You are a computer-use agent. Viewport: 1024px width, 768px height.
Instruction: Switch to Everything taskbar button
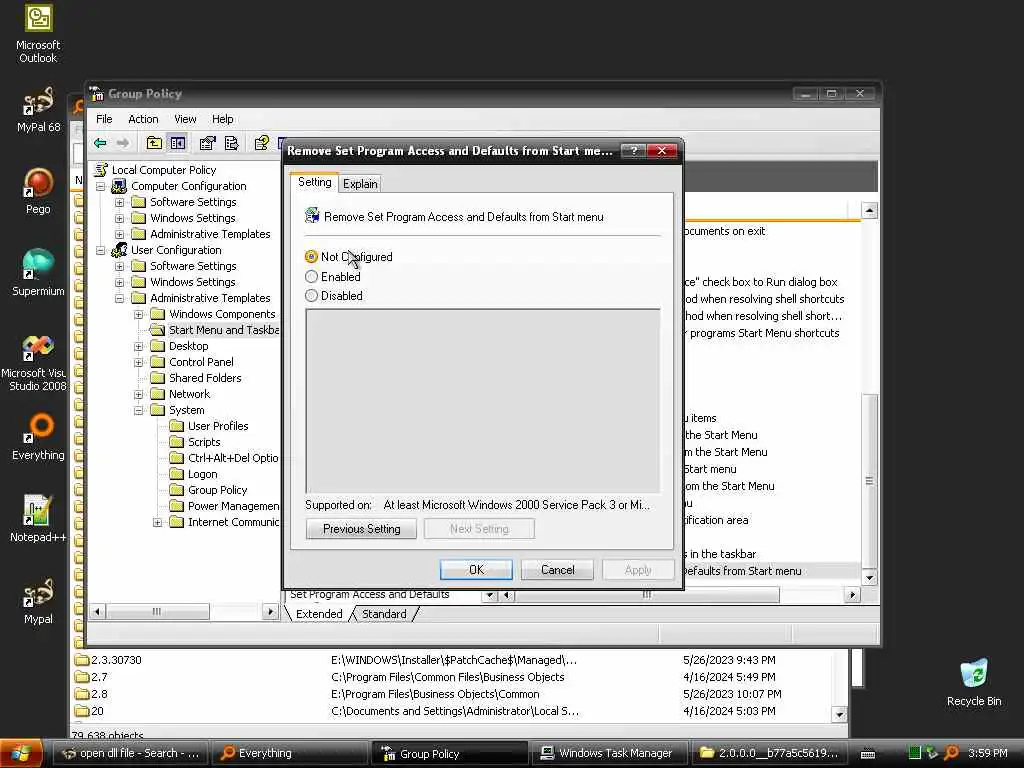(291, 753)
